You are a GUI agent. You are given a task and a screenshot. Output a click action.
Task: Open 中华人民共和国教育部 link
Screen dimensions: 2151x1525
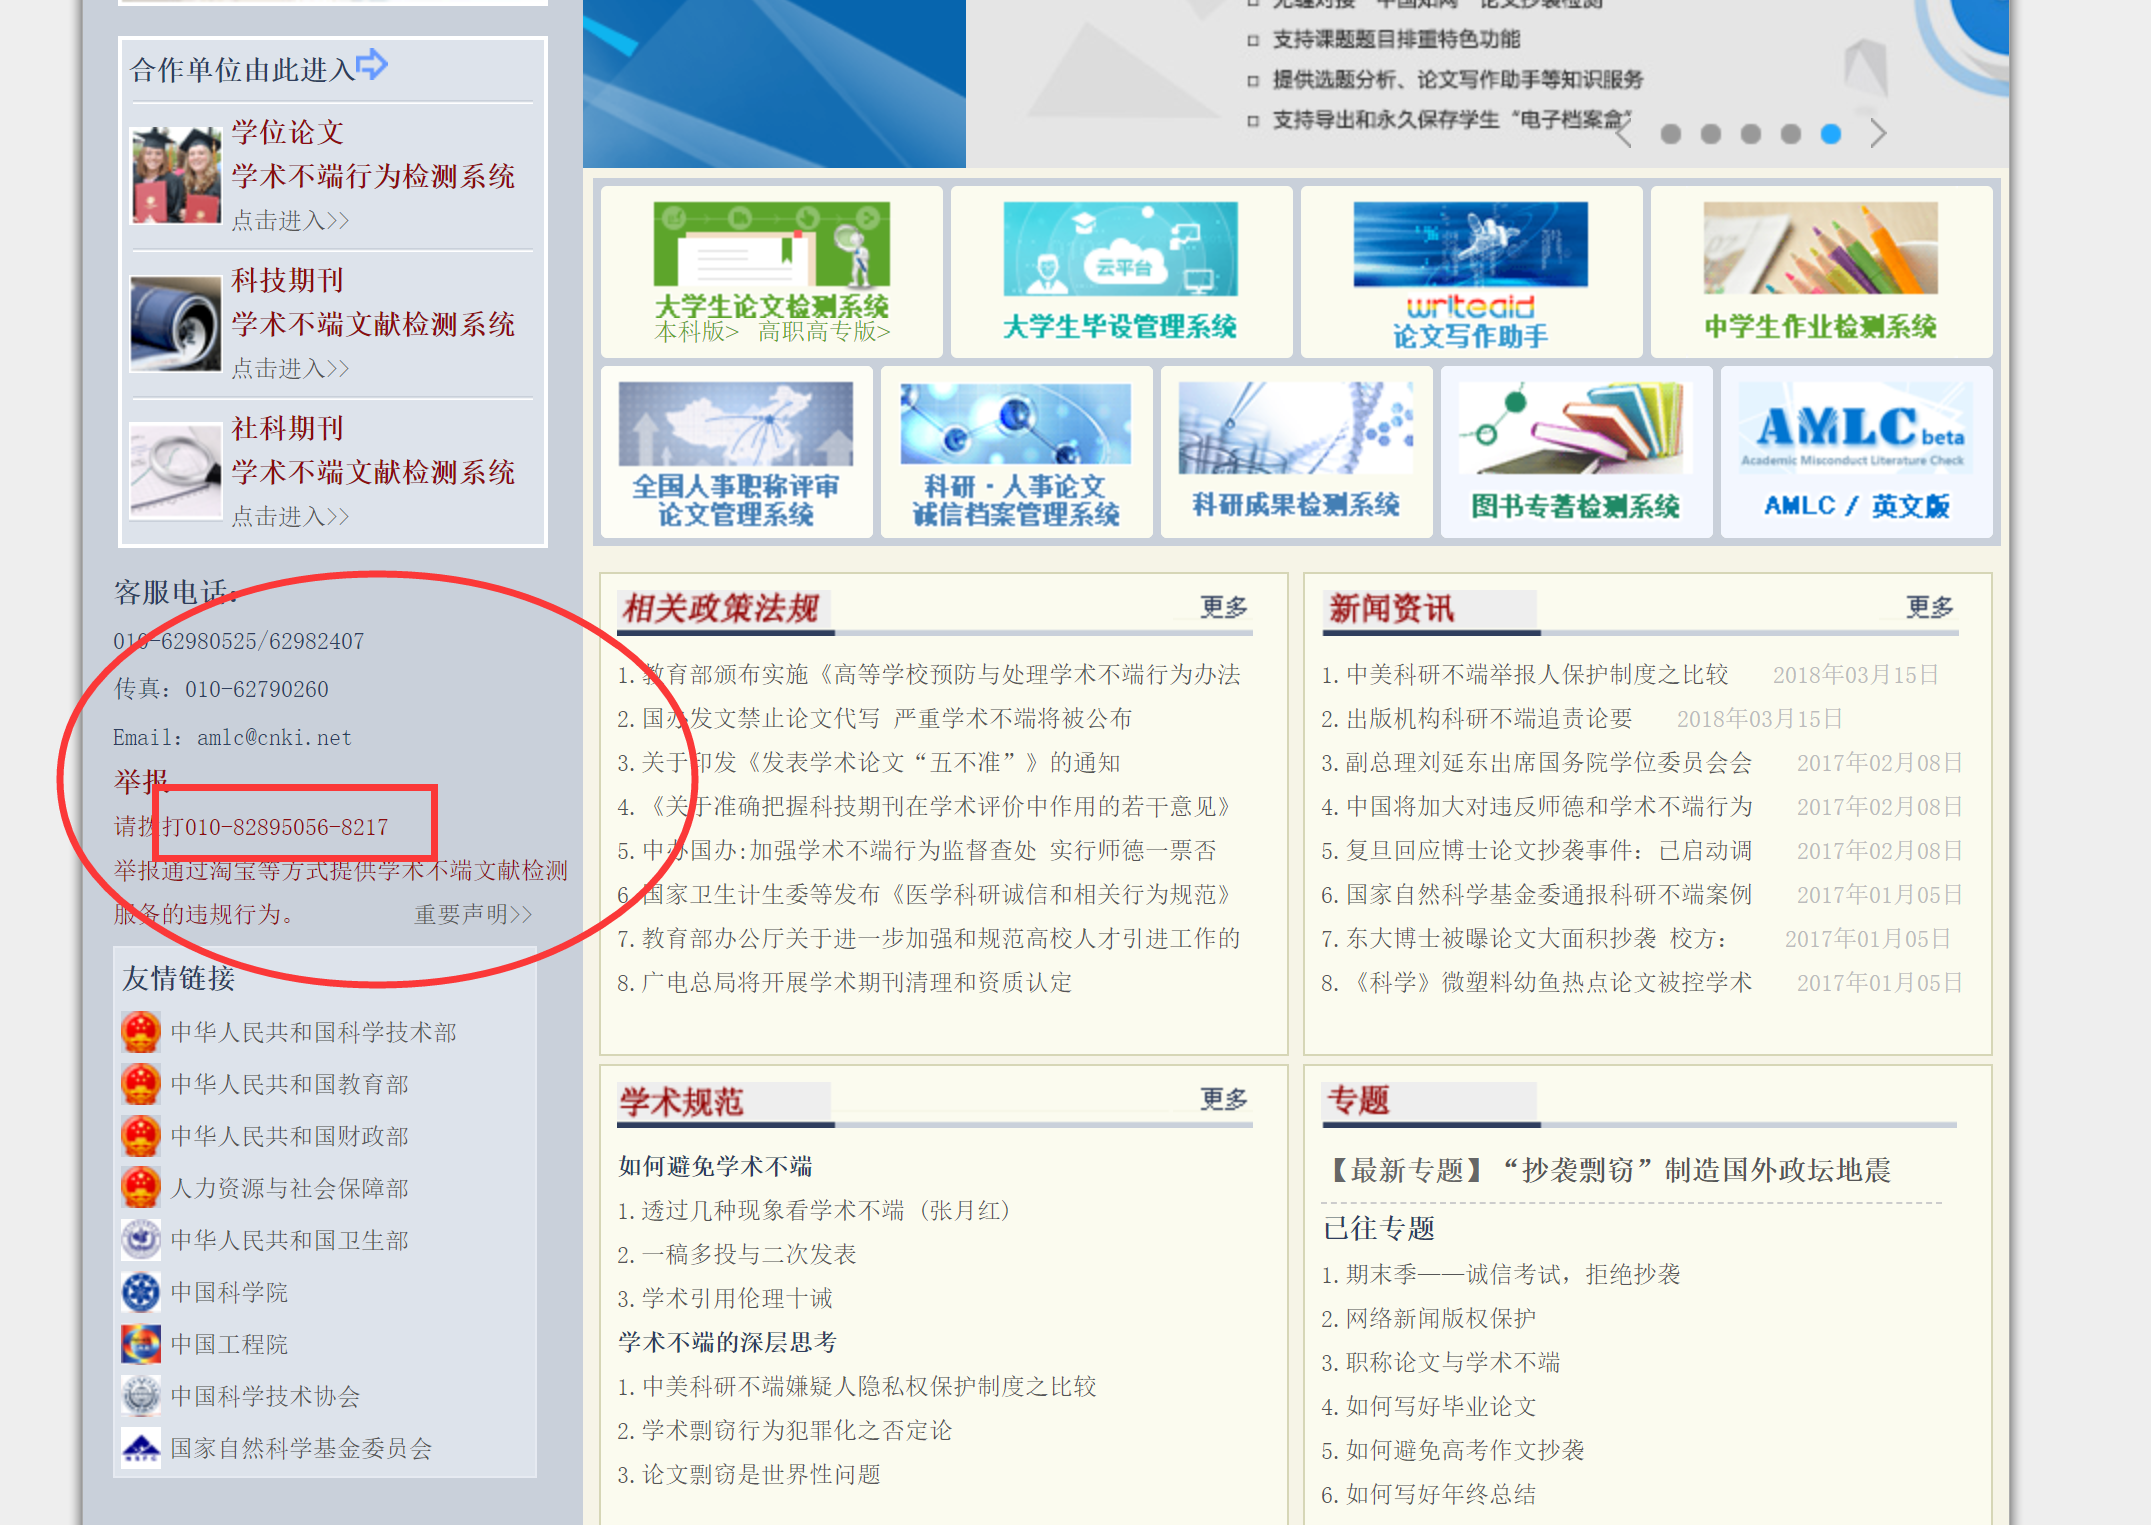pyautogui.click(x=289, y=1085)
